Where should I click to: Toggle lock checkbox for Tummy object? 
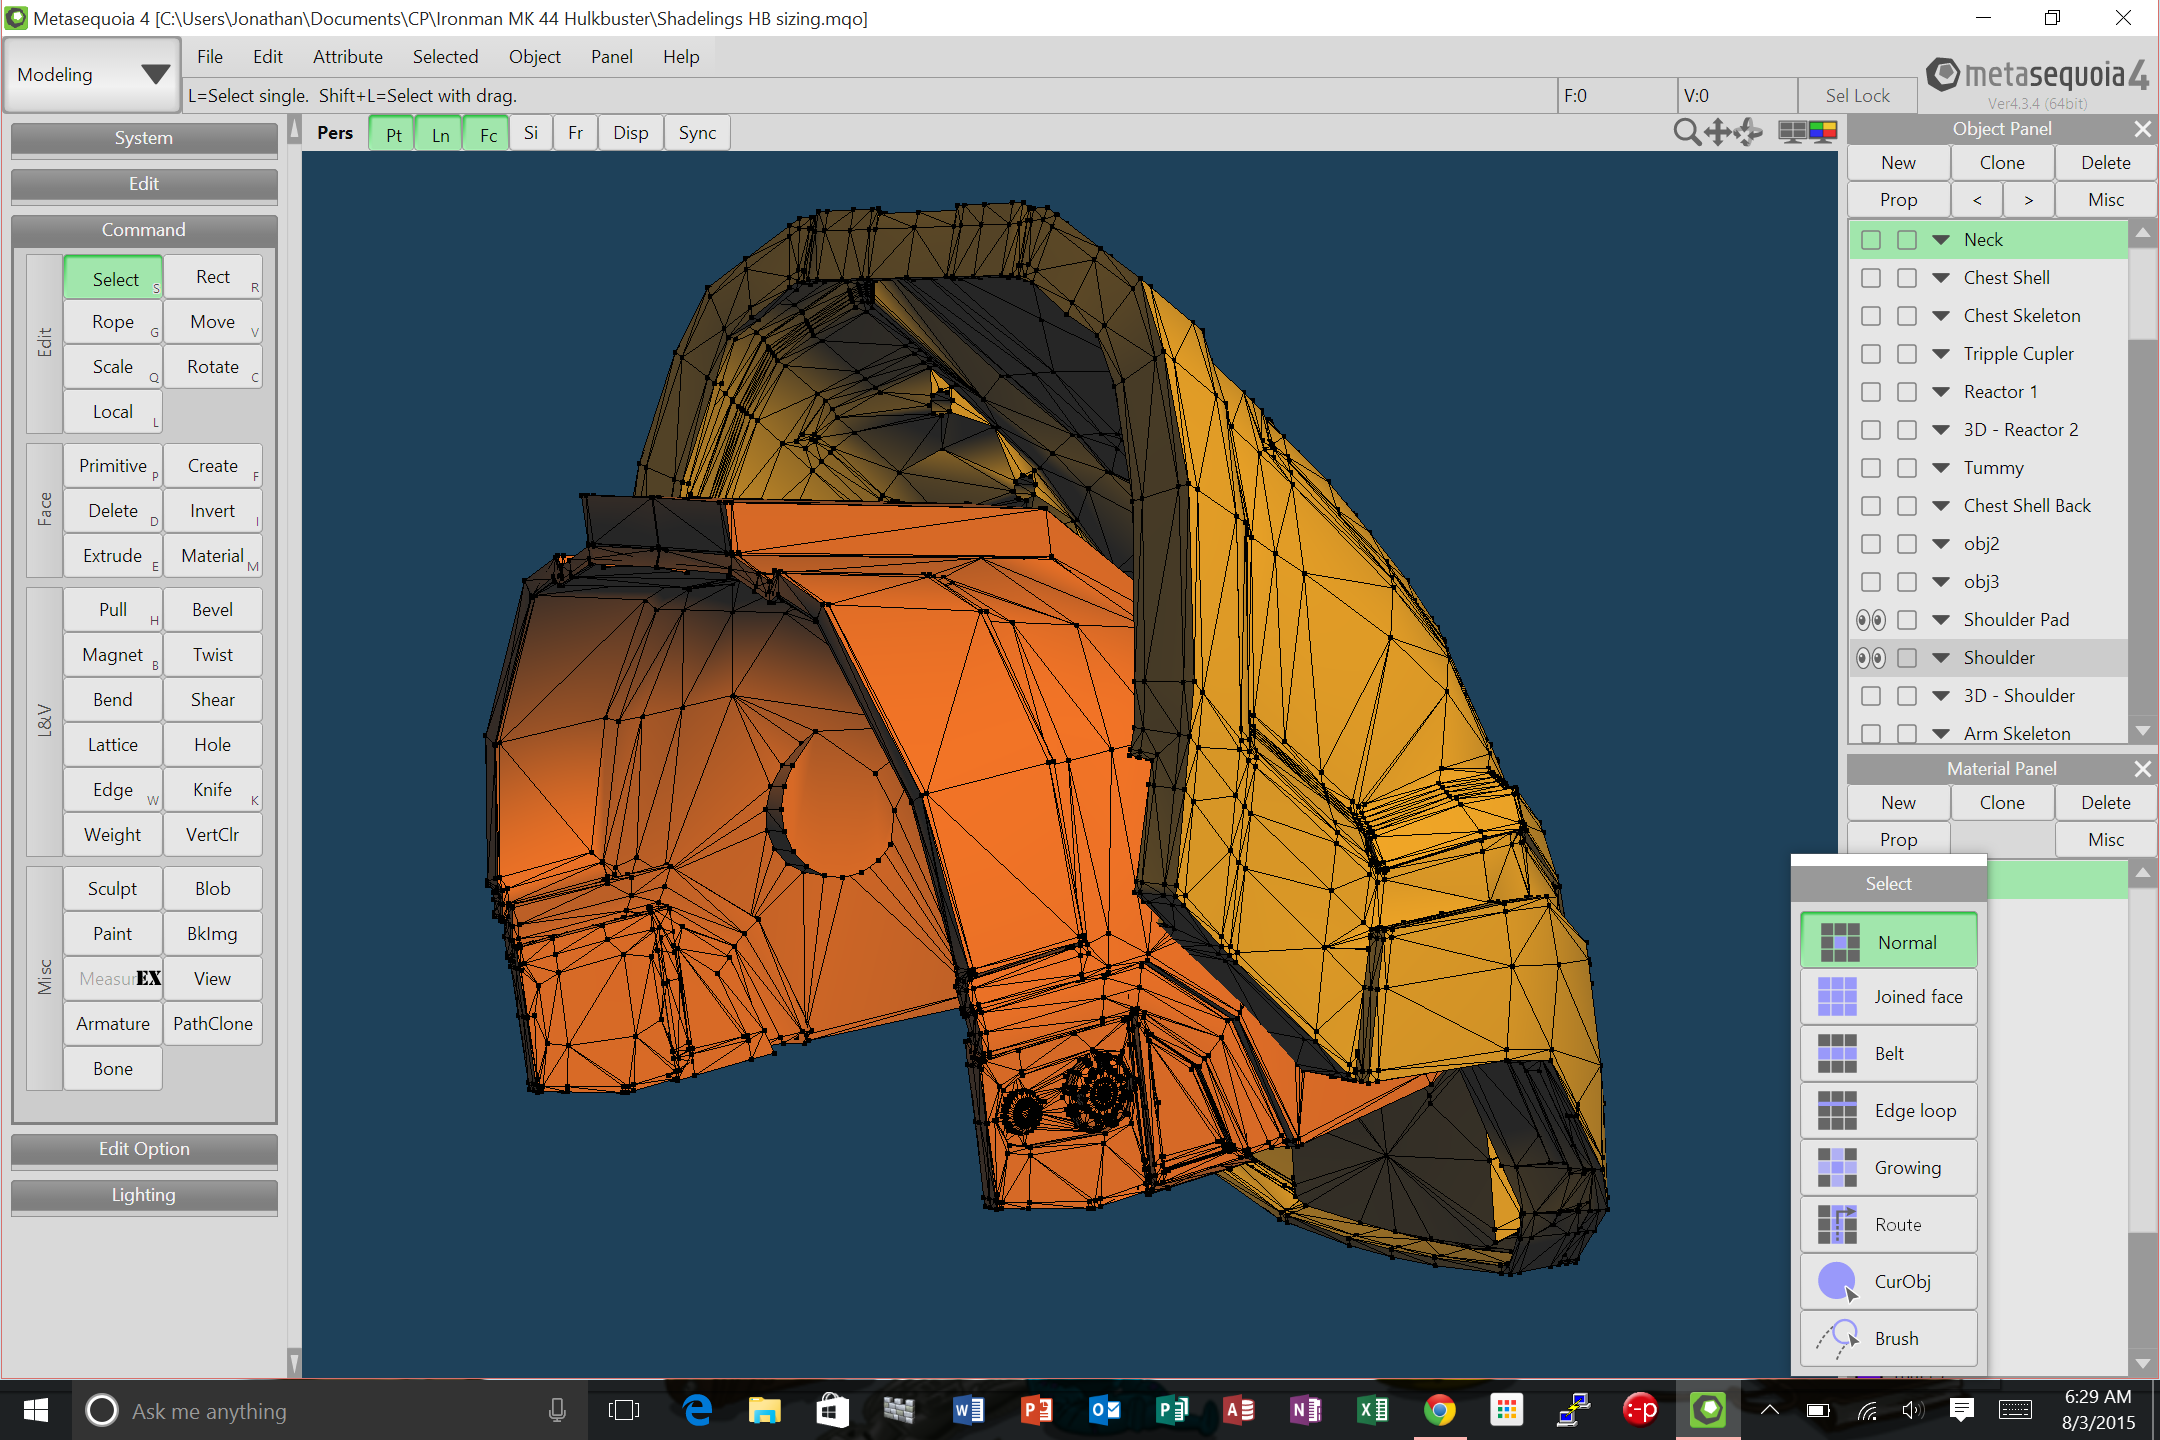[x=1907, y=468]
